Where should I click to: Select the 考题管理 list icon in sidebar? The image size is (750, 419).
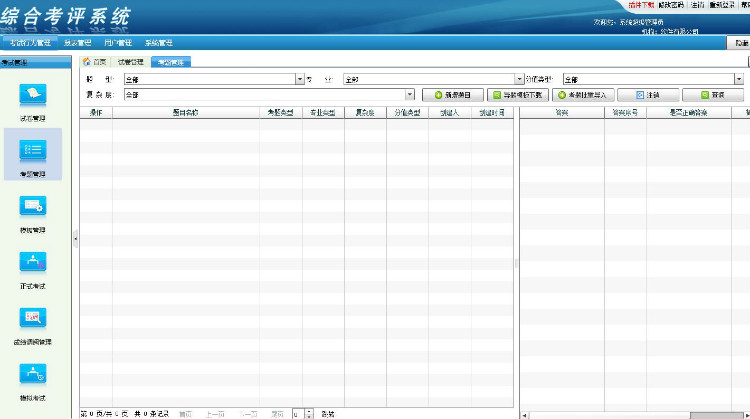tap(33, 150)
